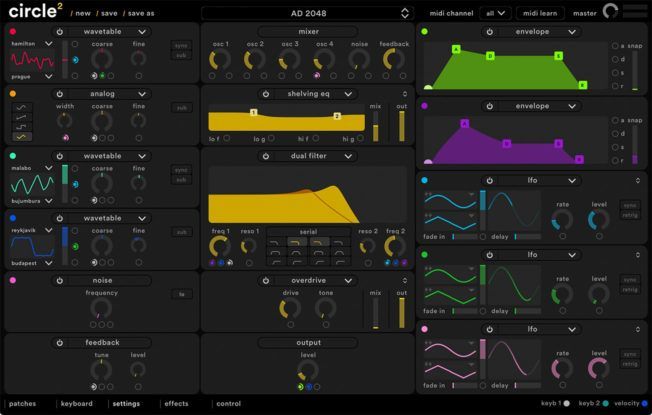
Task: Click the shelving eq mix slider
Action: 375,126
